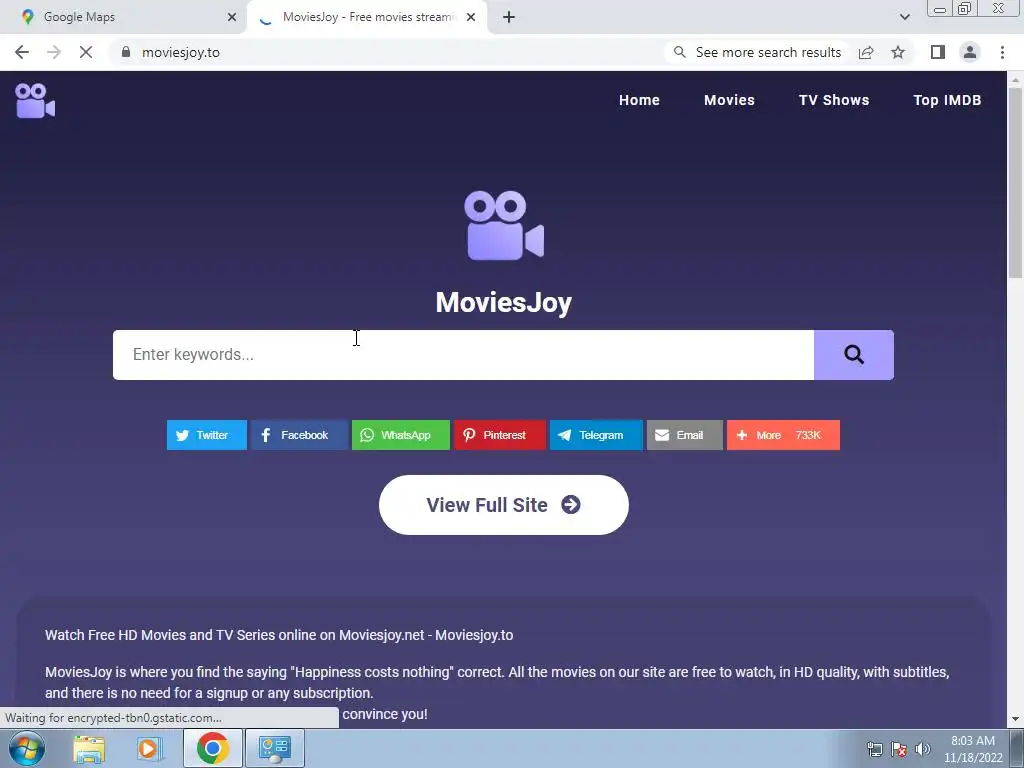Expand the tab search dropdown arrow
This screenshot has height=768, width=1024.
coord(904,17)
